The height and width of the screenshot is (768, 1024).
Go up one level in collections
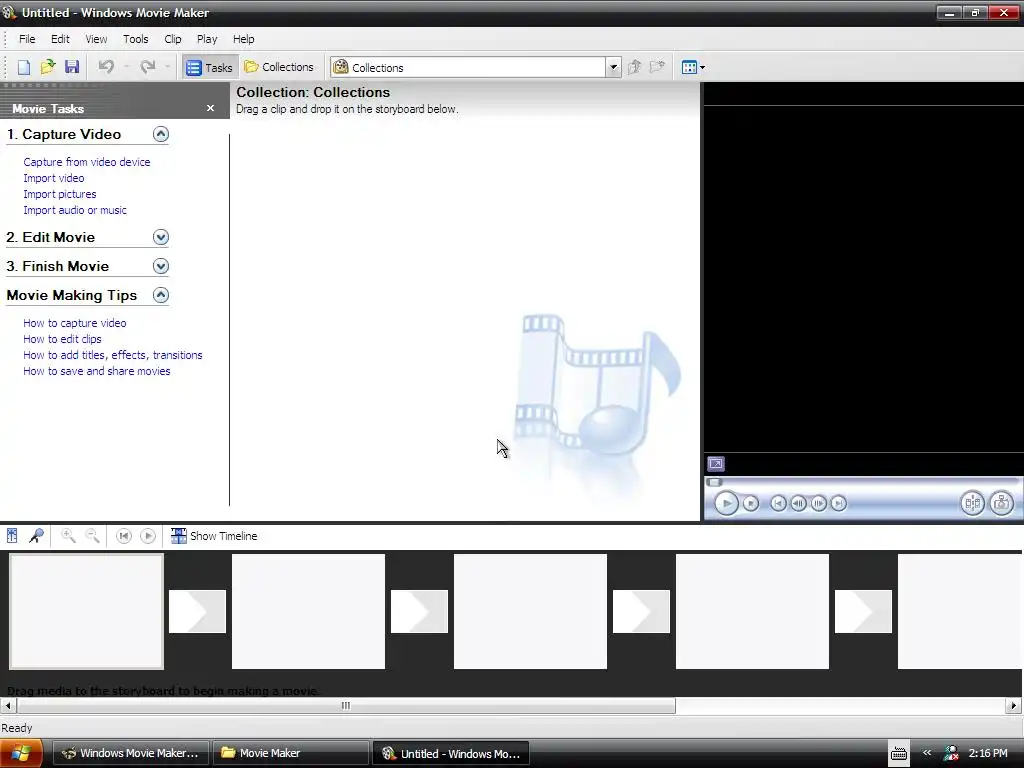click(634, 67)
